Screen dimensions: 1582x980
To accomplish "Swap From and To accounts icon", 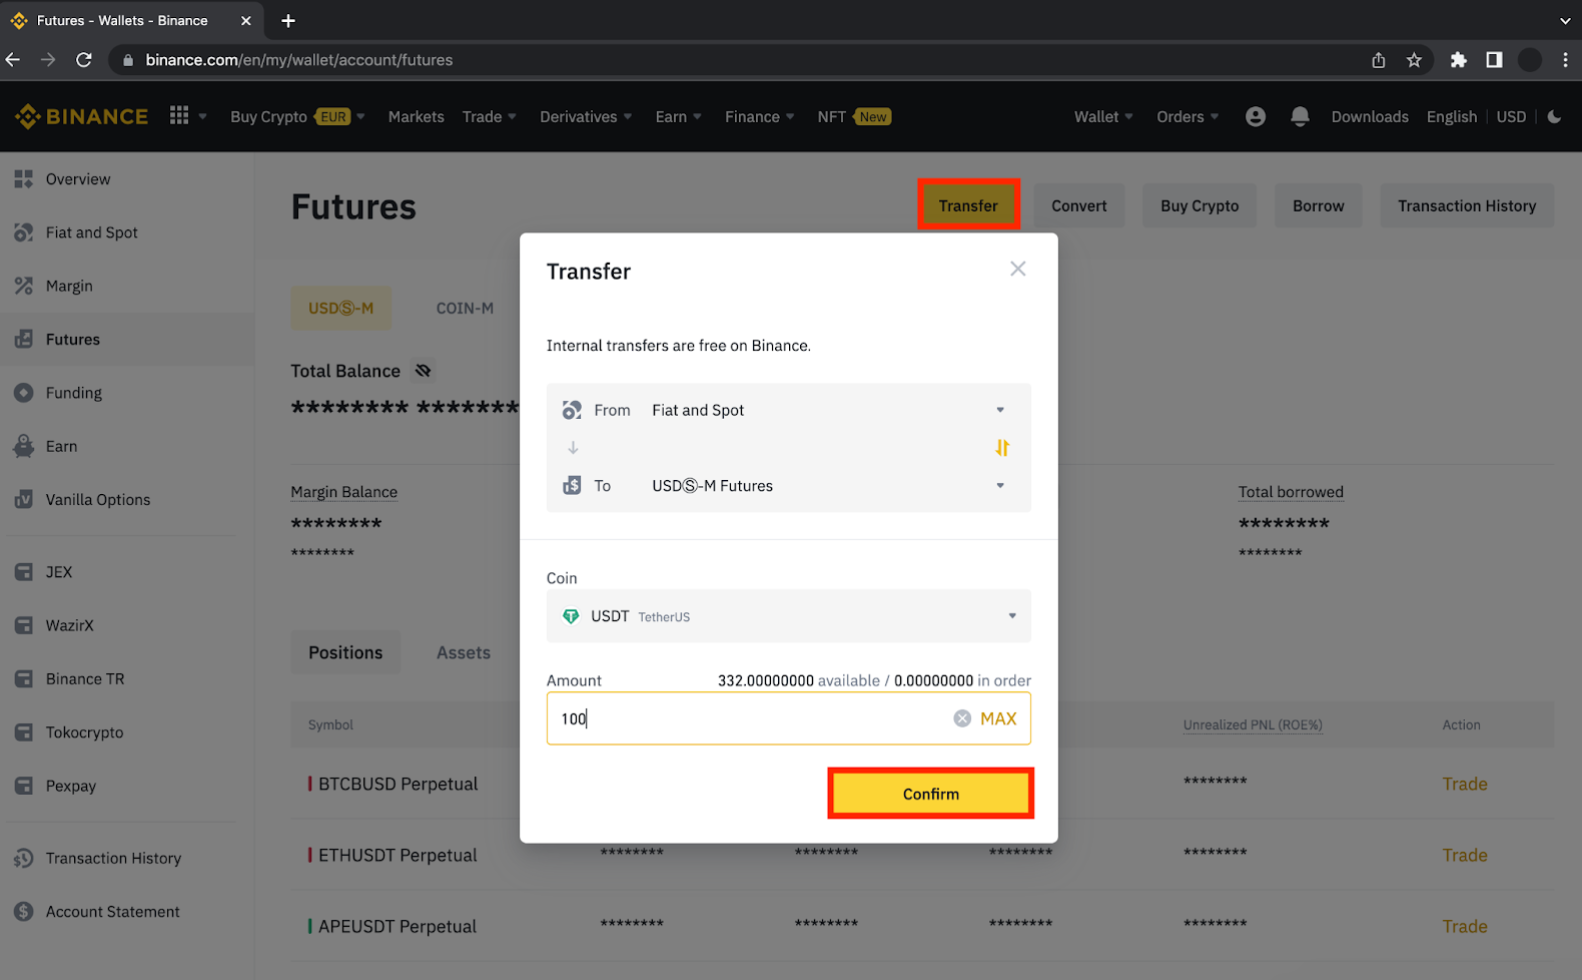I will click(1002, 447).
